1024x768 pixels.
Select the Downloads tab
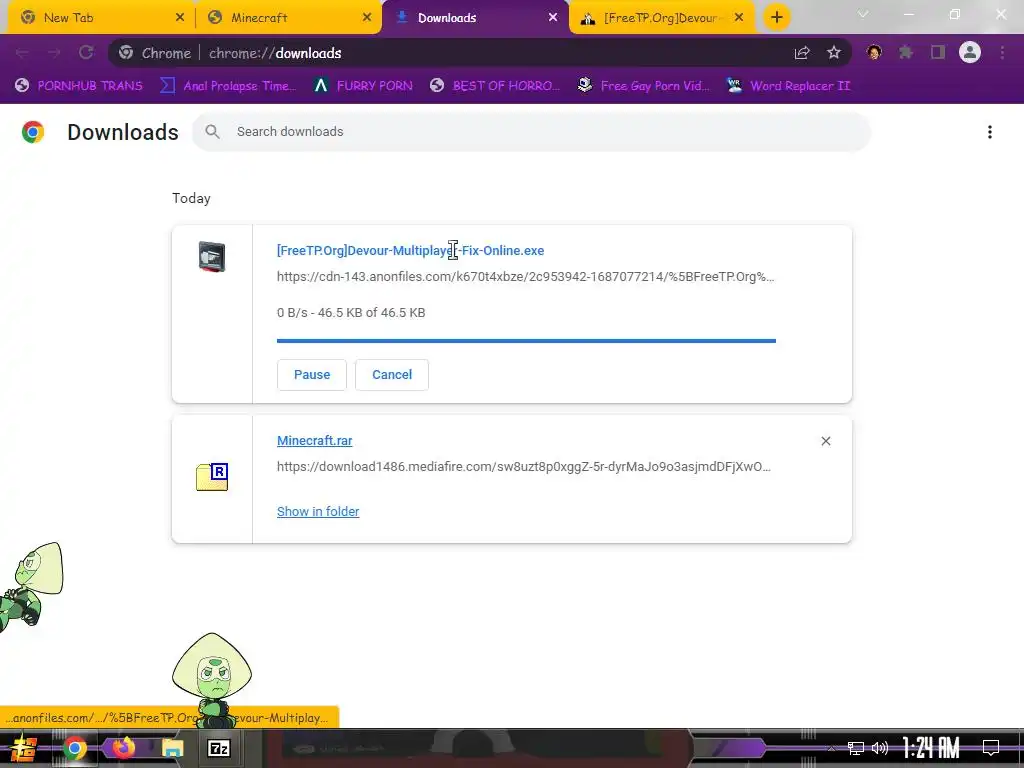(475, 18)
